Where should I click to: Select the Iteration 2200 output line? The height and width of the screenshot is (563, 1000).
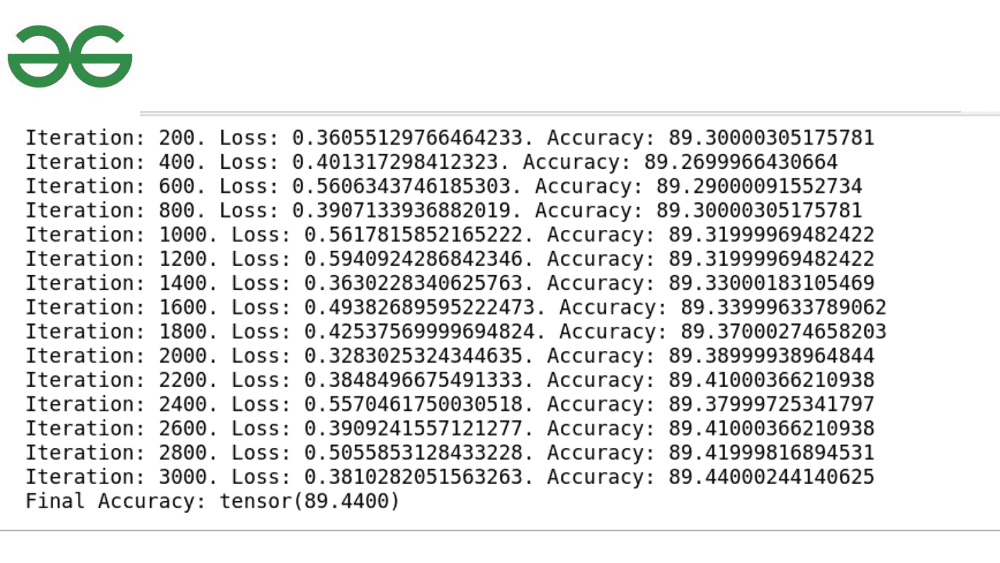[450, 380]
